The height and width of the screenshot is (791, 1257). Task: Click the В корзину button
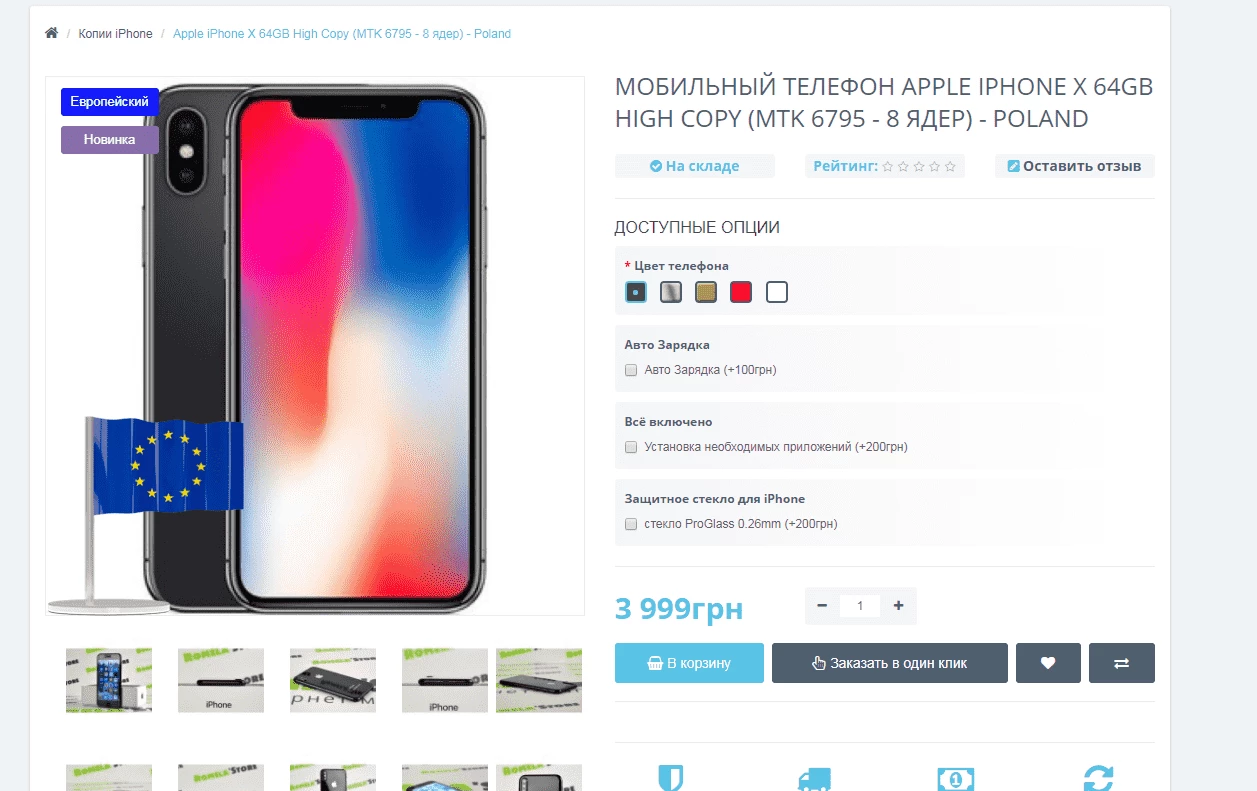[689, 663]
